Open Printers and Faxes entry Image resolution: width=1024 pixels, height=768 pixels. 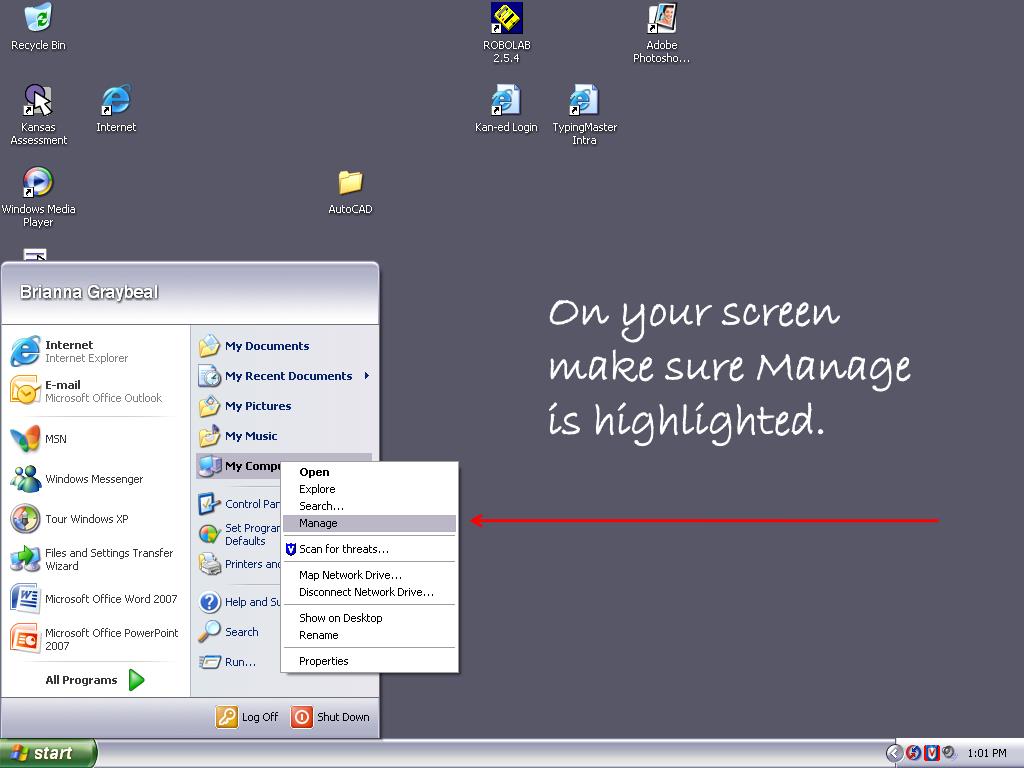pos(239,564)
